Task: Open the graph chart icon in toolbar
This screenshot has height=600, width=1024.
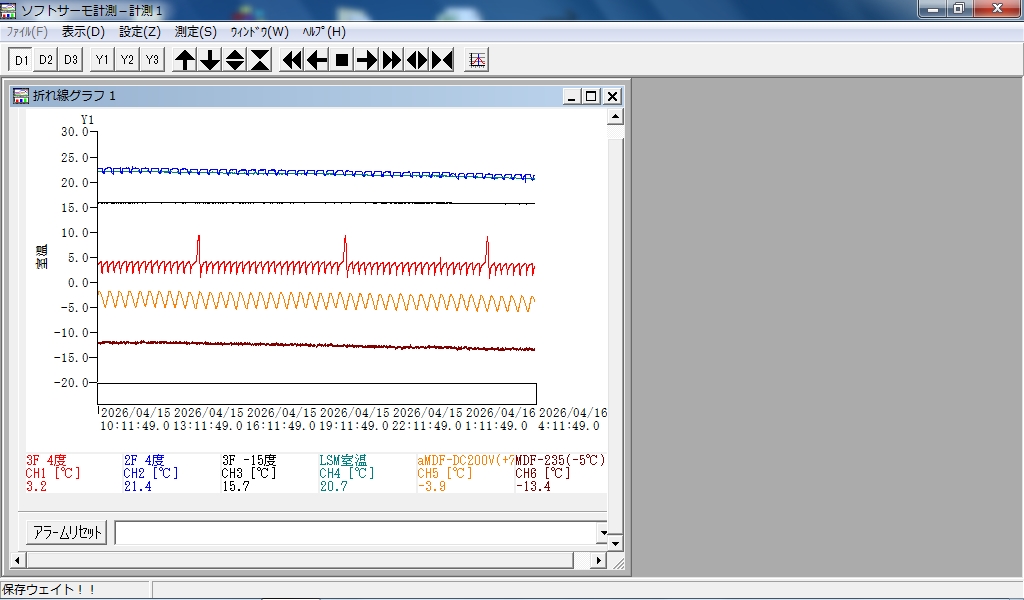Action: click(477, 60)
